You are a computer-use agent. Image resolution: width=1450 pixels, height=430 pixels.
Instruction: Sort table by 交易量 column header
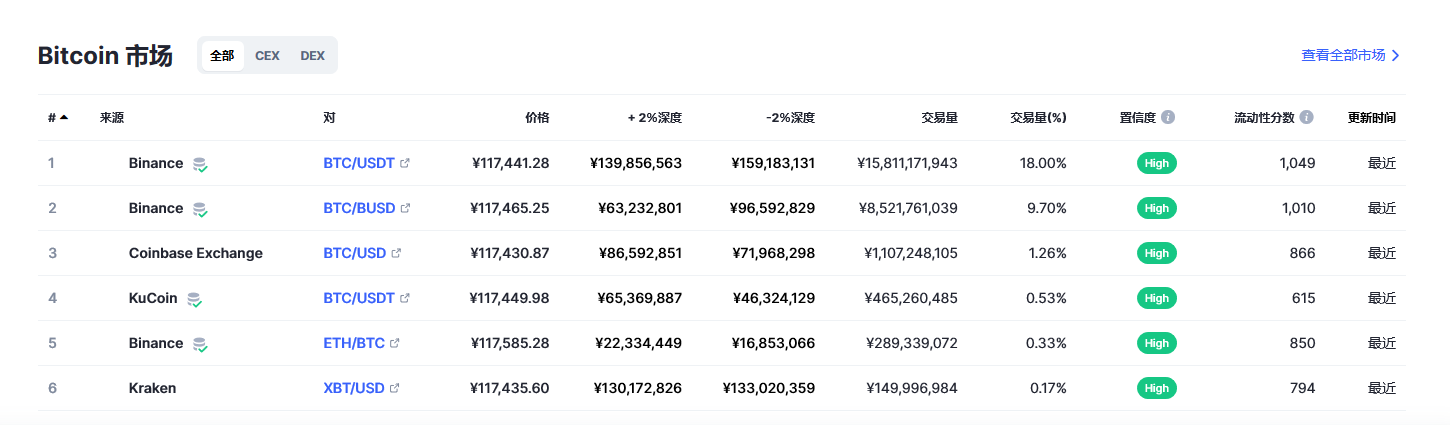pyautogui.click(x=939, y=118)
